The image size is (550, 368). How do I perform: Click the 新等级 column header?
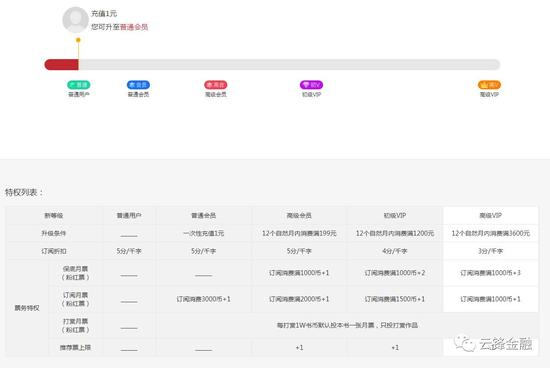point(54,215)
